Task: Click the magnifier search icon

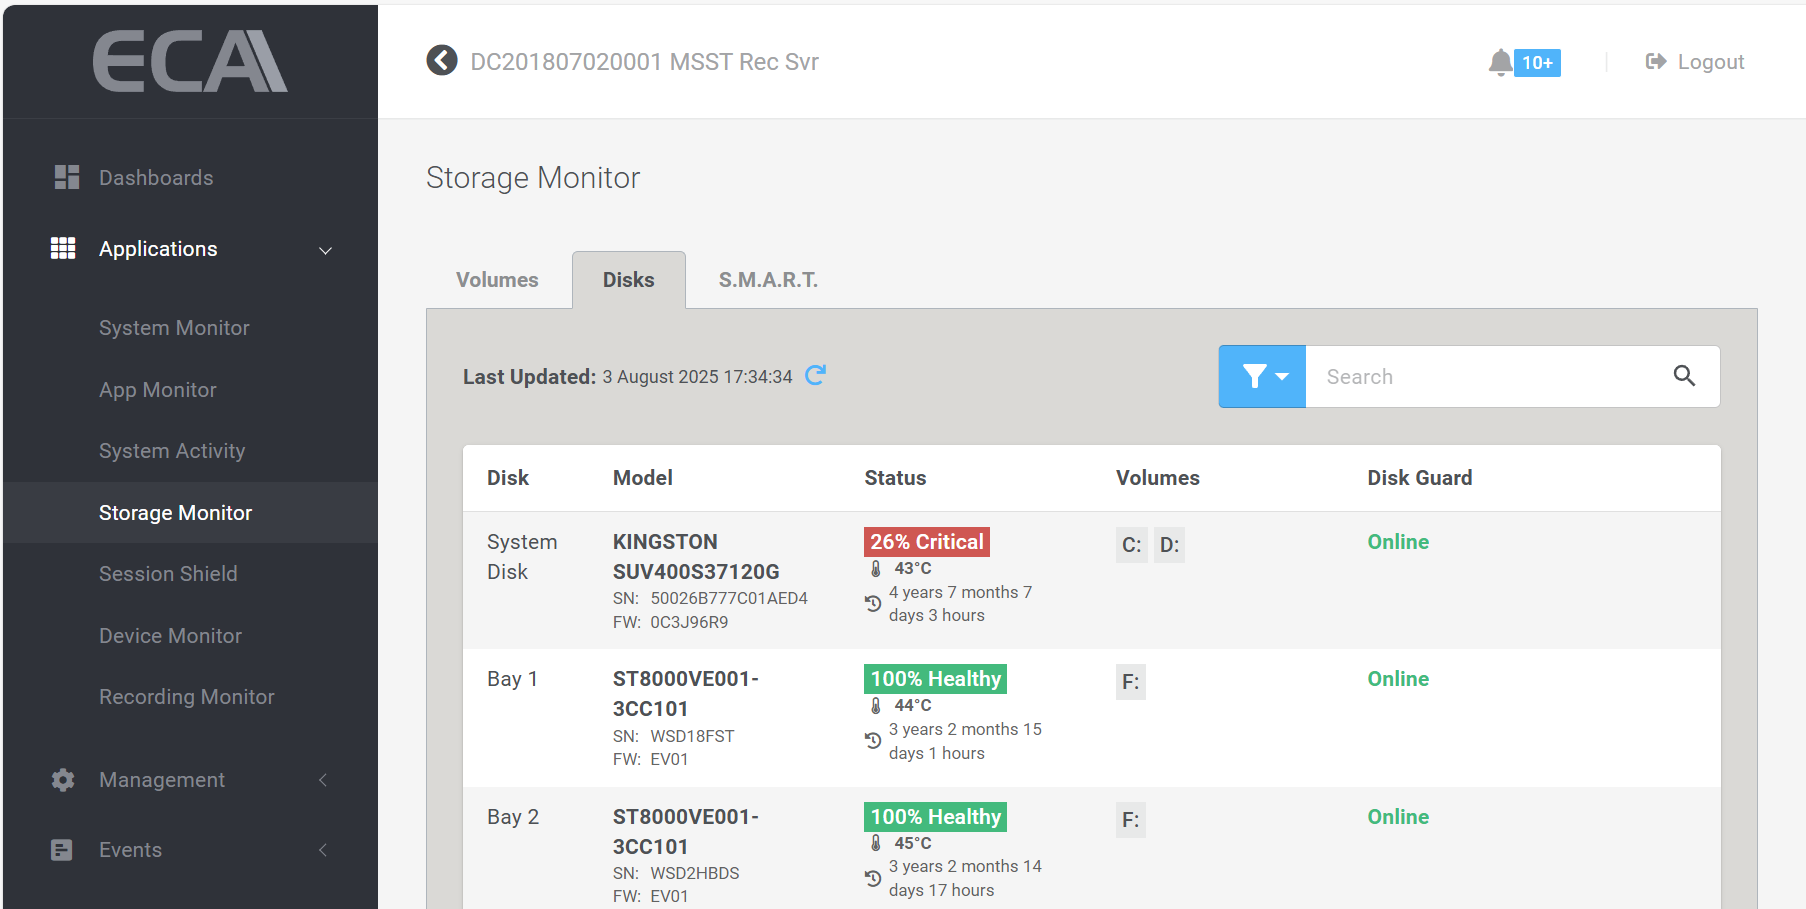Action: pyautogui.click(x=1684, y=376)
